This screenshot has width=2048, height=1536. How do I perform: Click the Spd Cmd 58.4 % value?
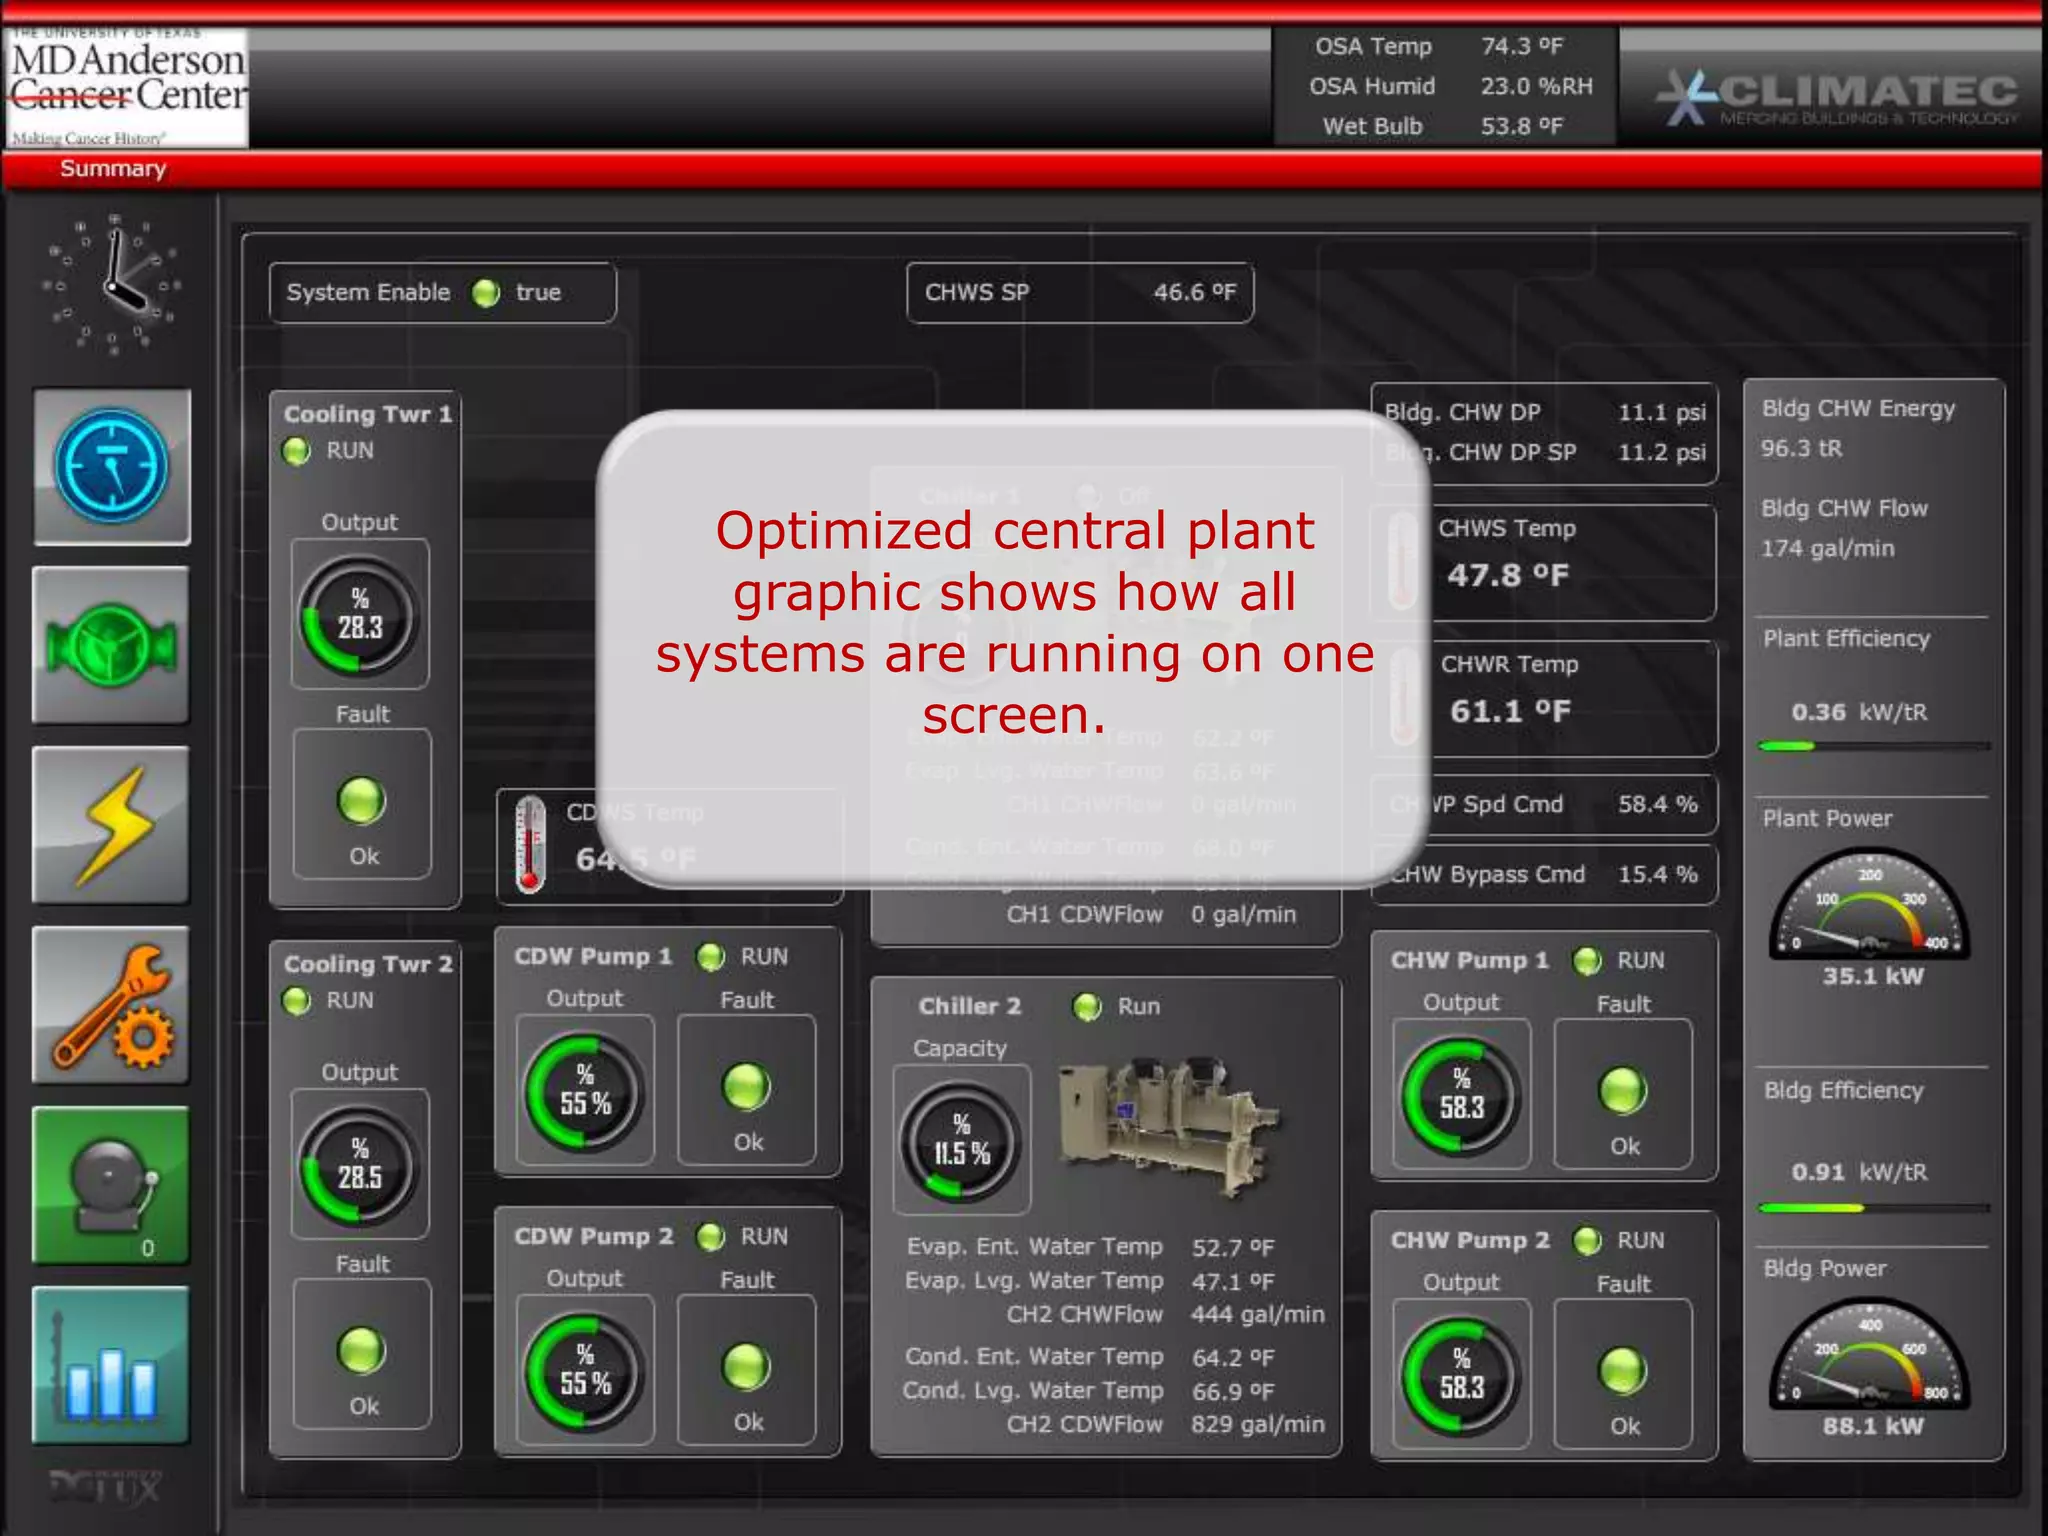[x=1658, y=804]
